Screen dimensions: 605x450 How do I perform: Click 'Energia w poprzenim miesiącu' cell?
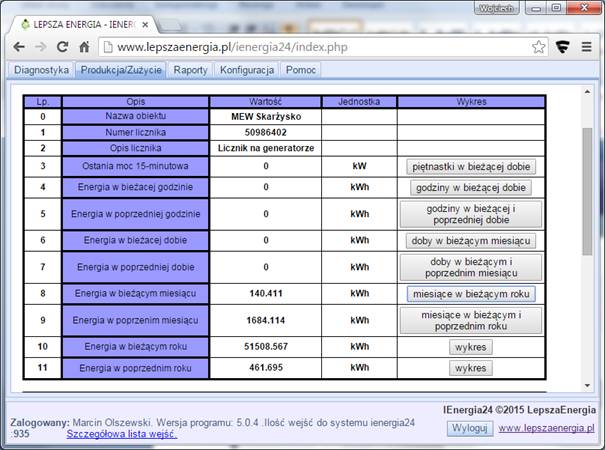point(135,320)
